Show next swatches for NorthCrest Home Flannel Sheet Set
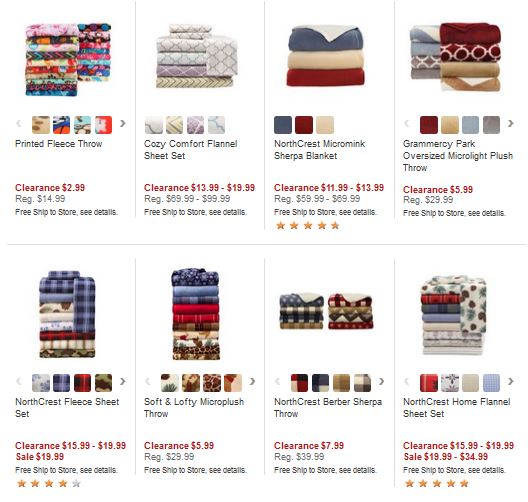Screen dimensions: 528x502 coord(511,381)
